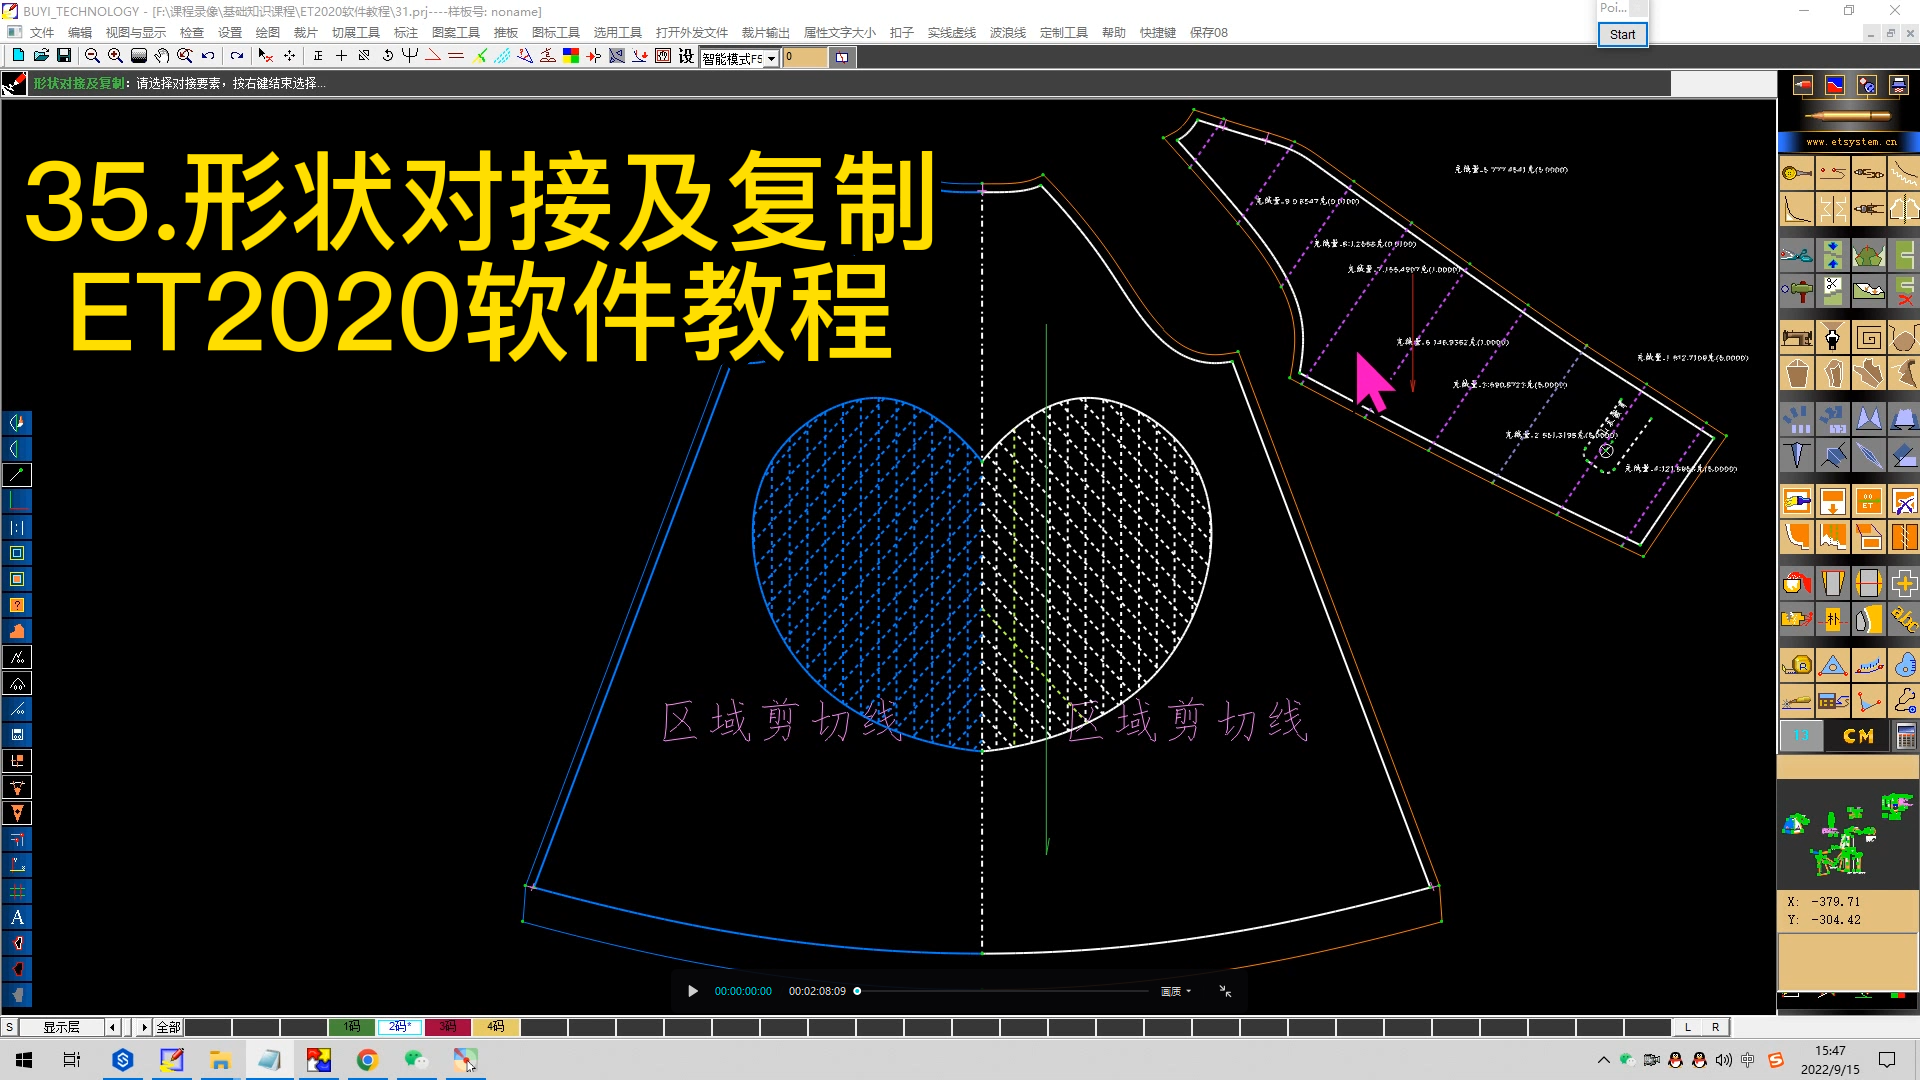
Task: Click the printer icon at right panel top
Action: point(1898,85)
